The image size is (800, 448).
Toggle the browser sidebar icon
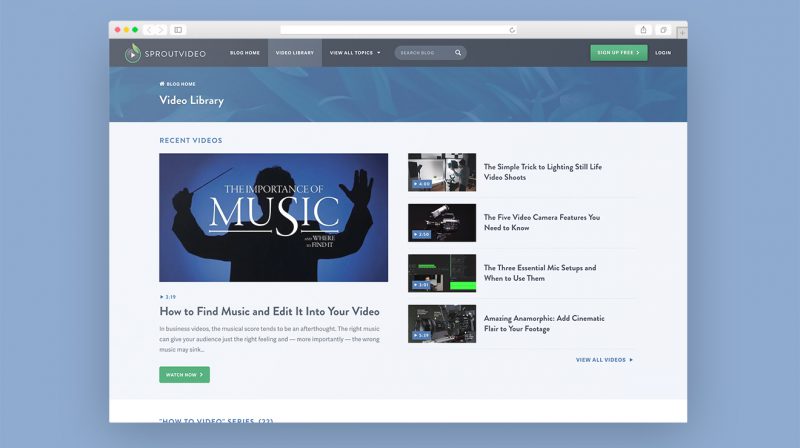(178, 30)
